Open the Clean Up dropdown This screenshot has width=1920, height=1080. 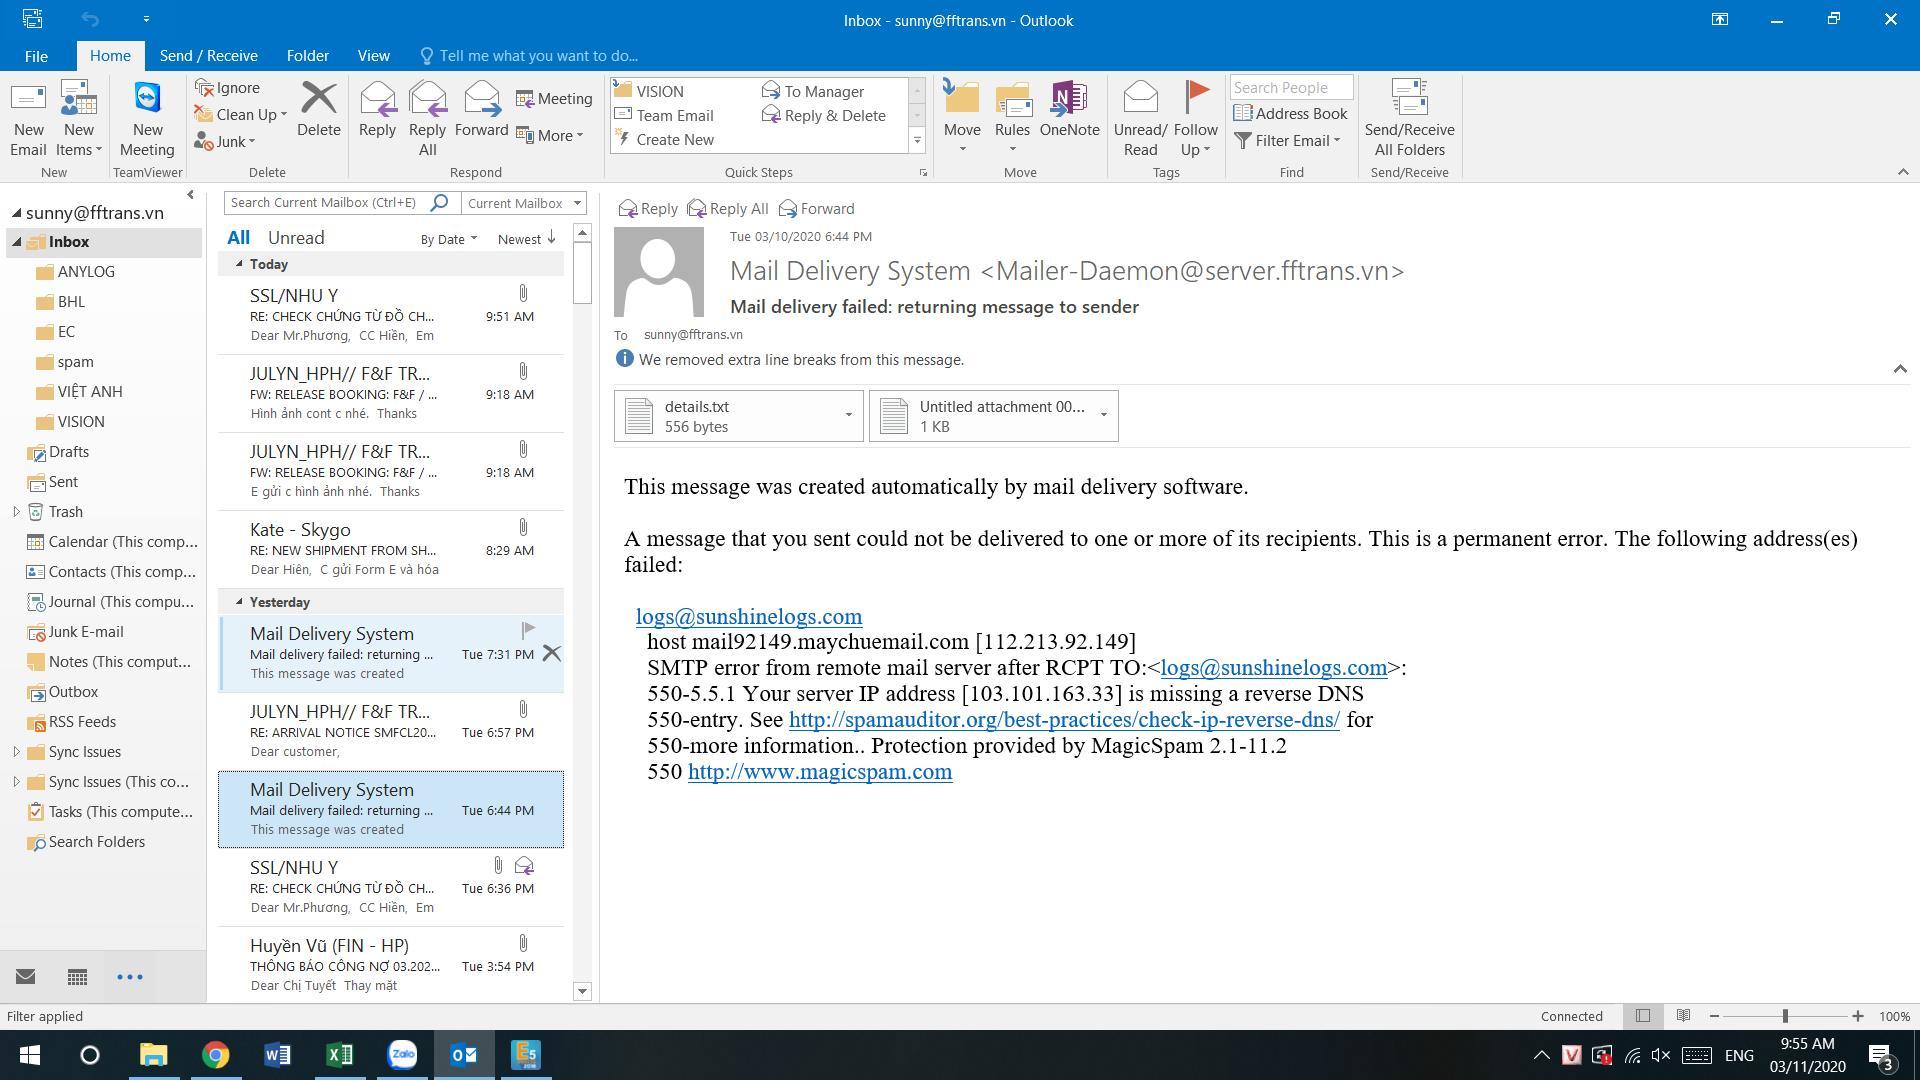point(241,115)
